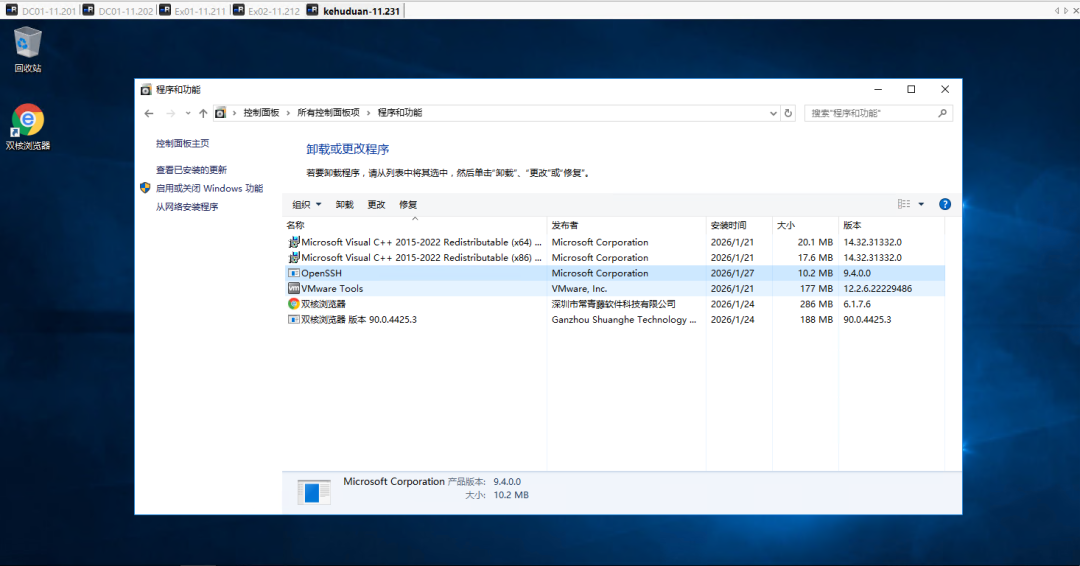
Task: Open the Recycle Bin desktop icon
Action: (x=28, y=50)
